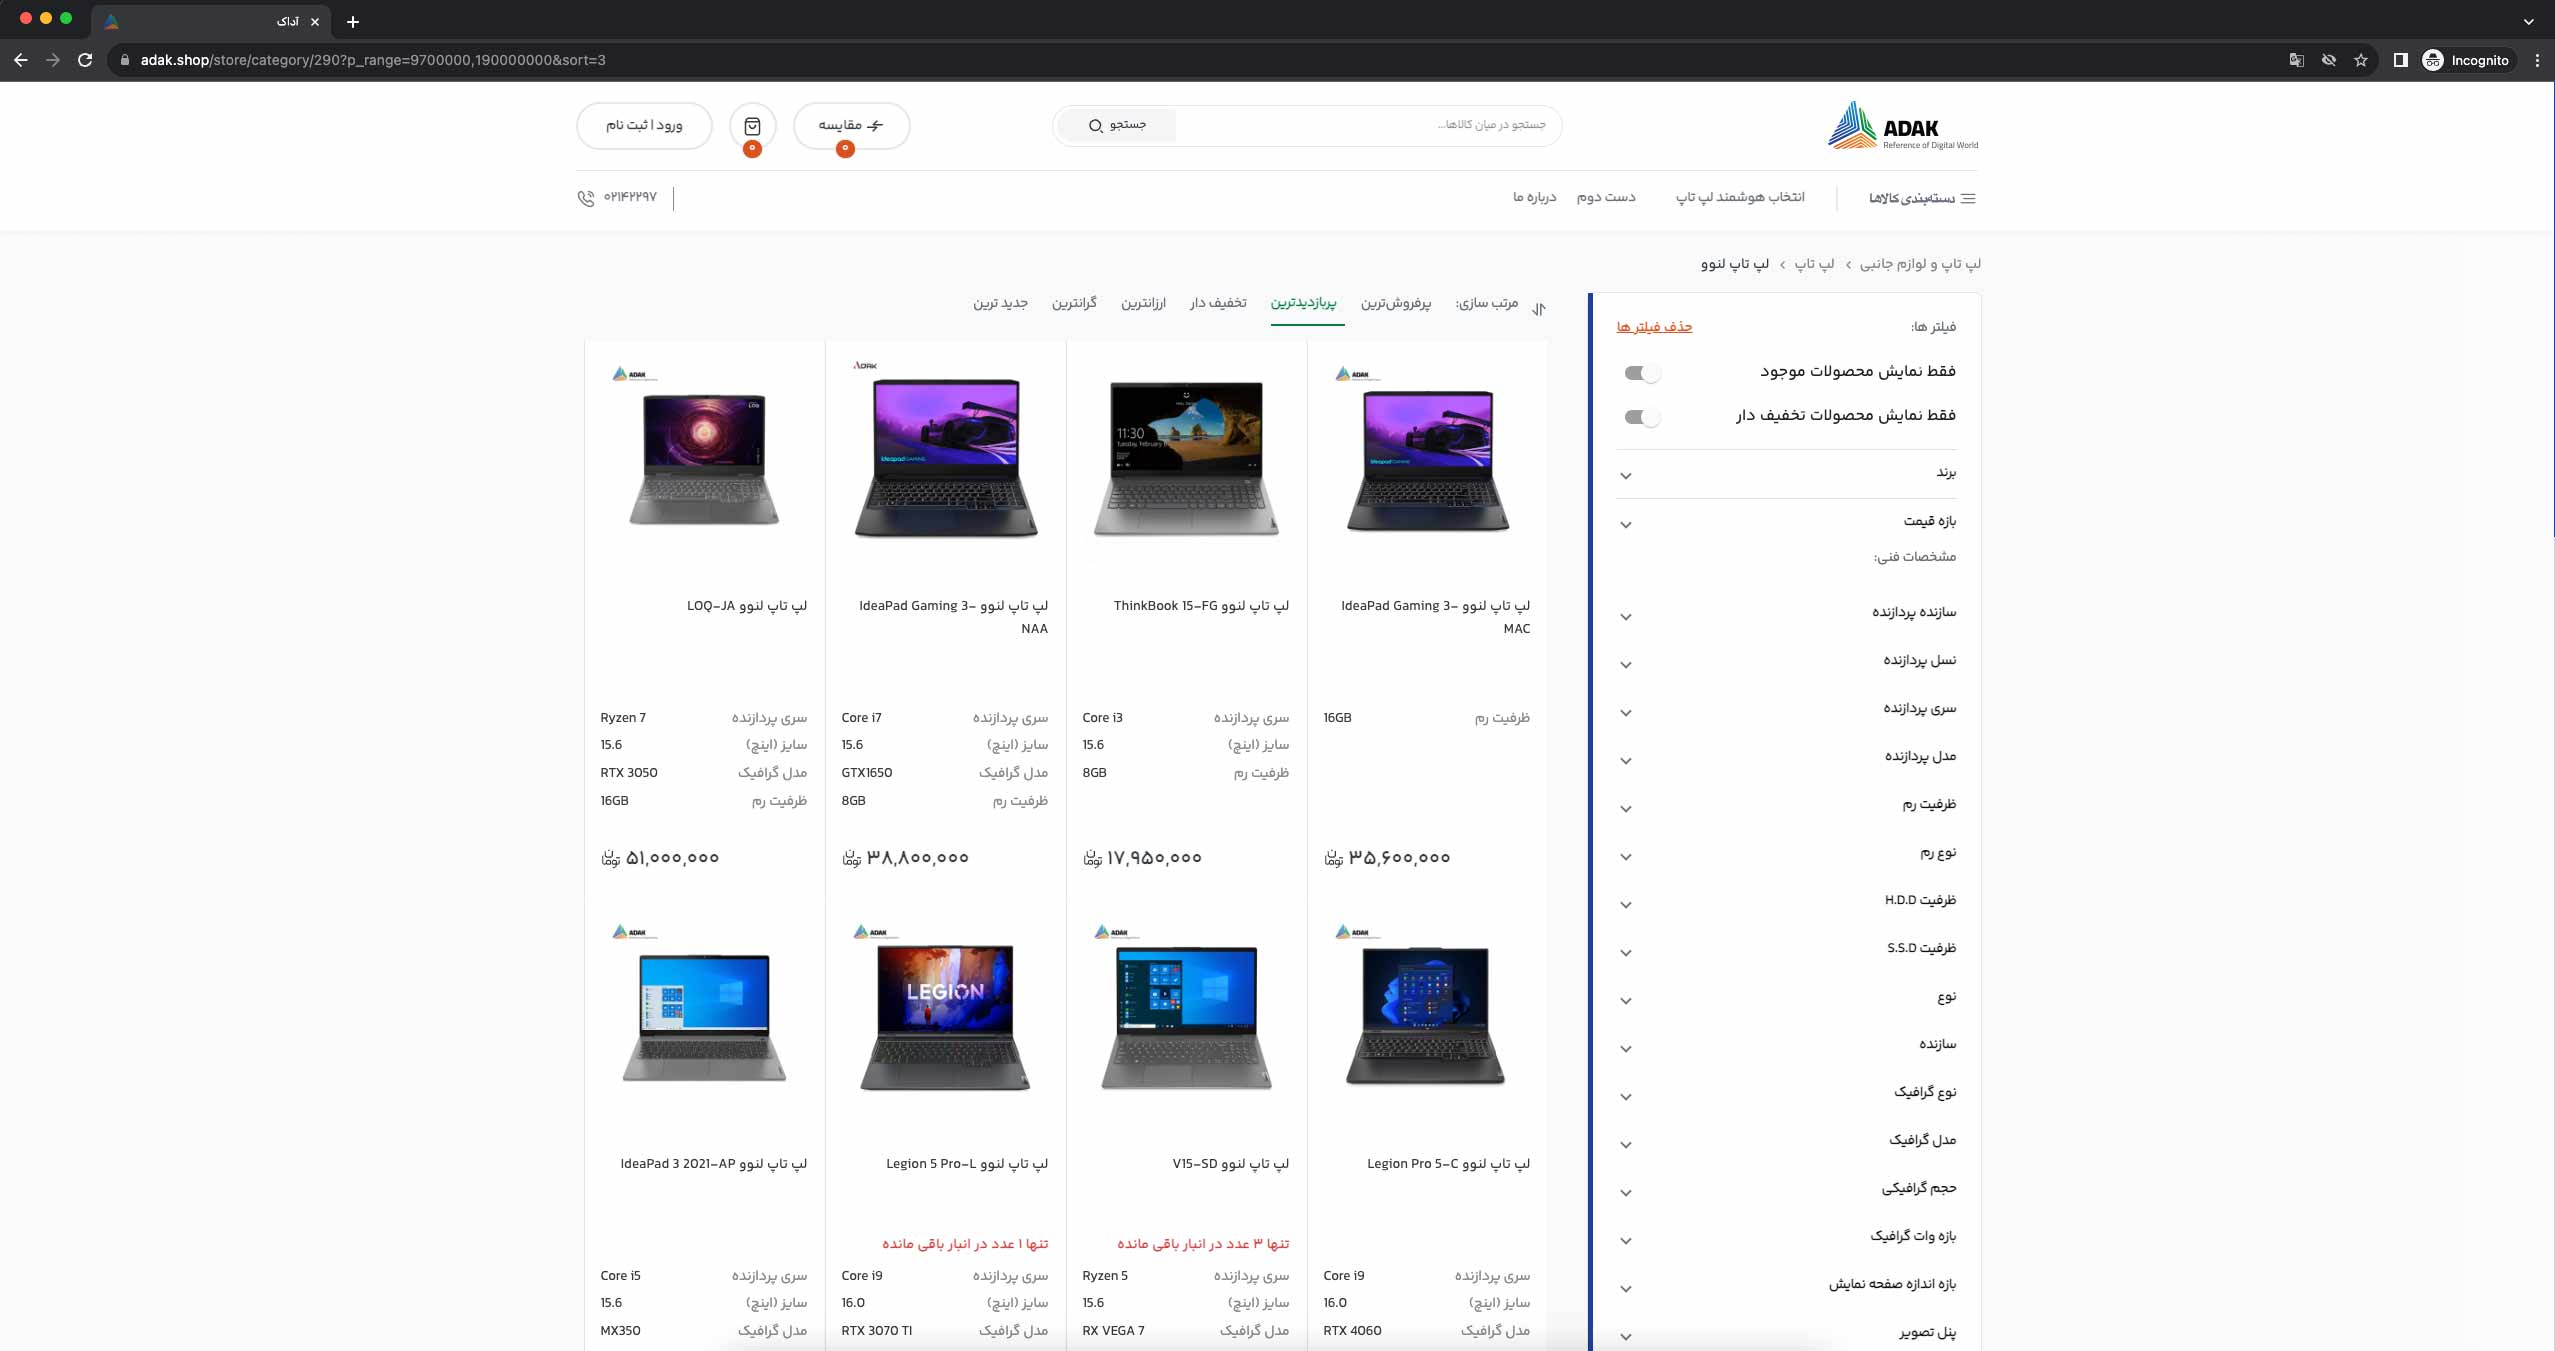Sort by گرانترین (most expensive)

click(x=1074, y=303)
